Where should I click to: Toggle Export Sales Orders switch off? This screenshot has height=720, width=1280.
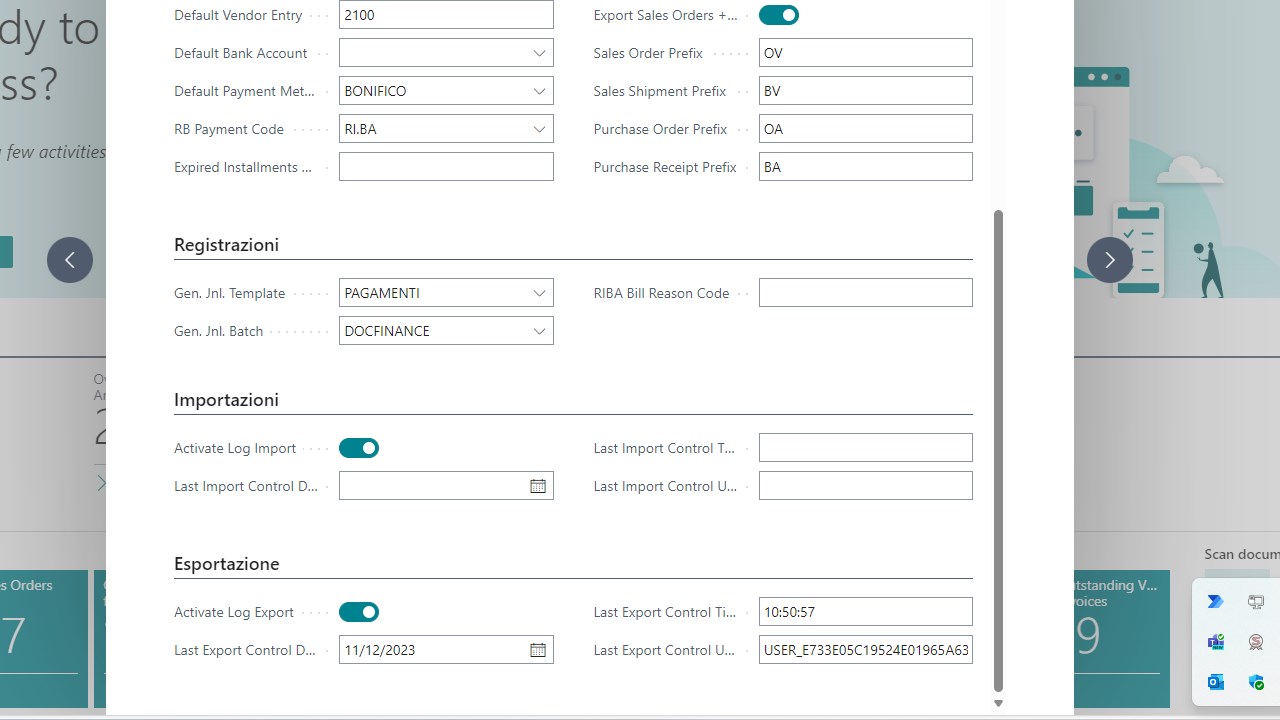779,15
